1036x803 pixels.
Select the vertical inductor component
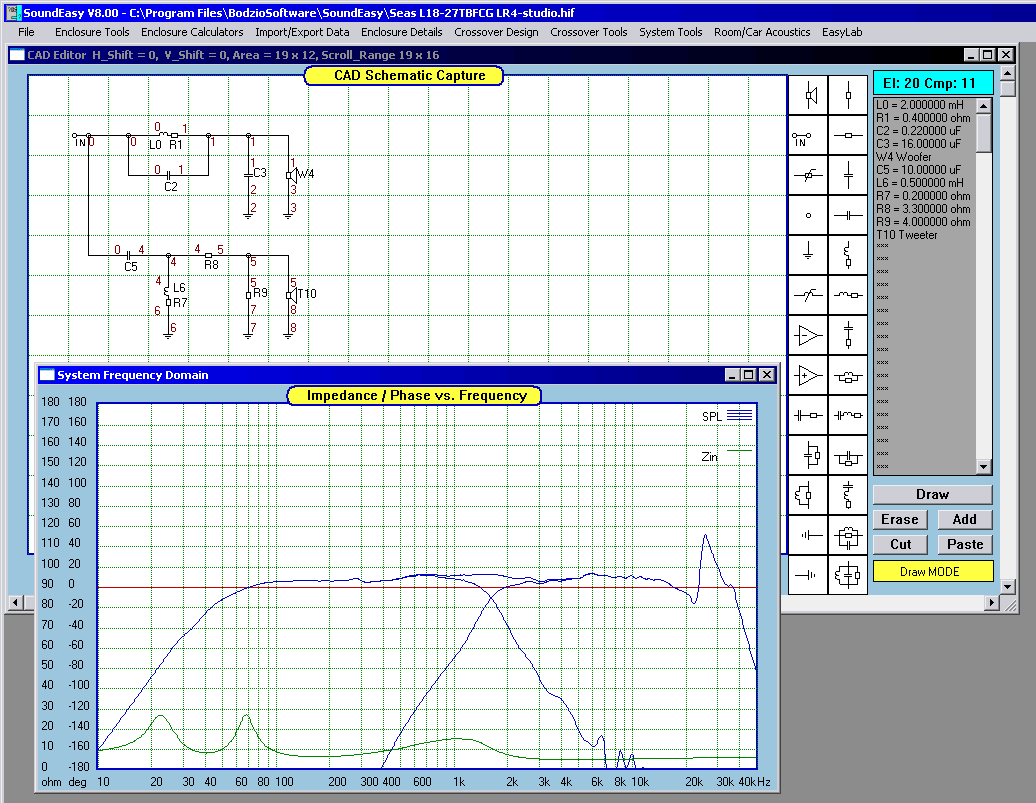848,255
